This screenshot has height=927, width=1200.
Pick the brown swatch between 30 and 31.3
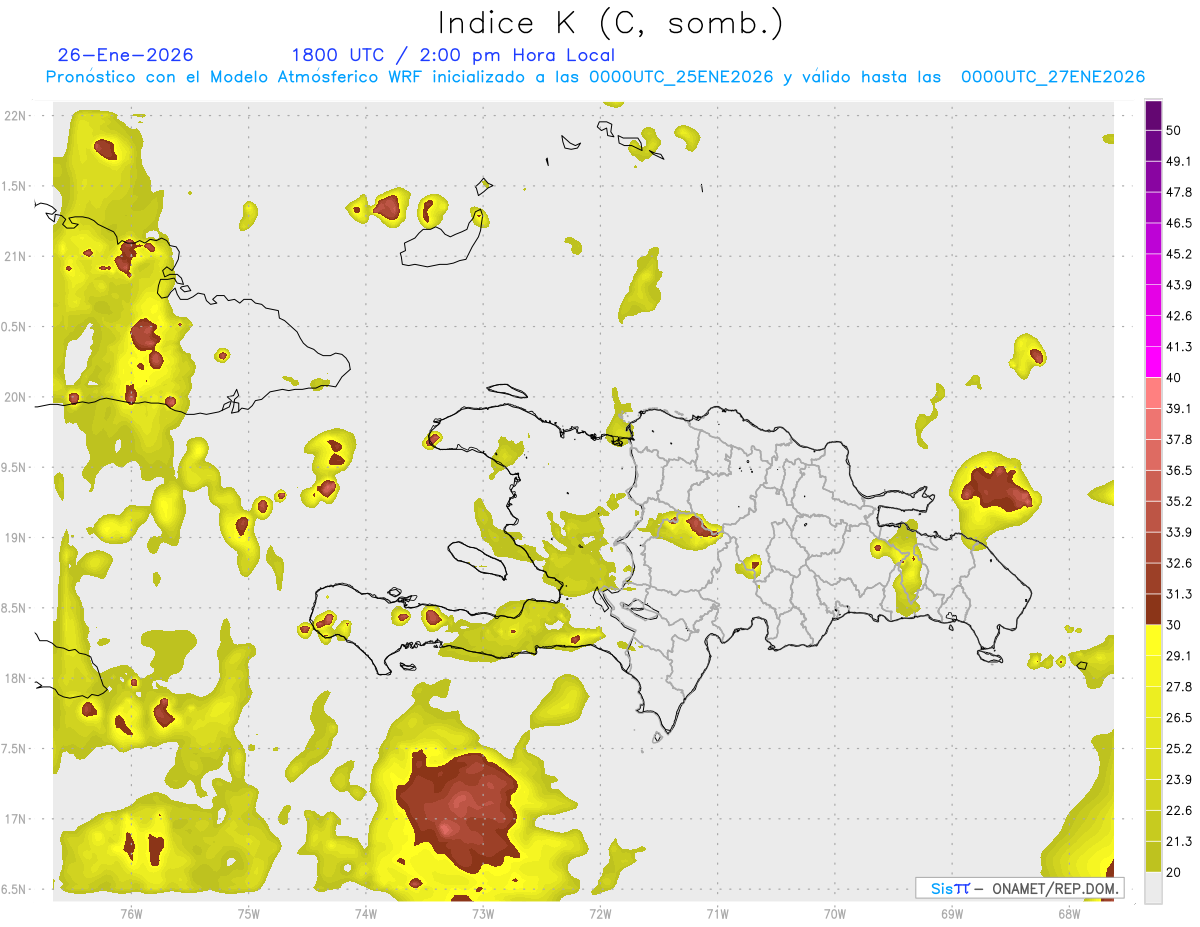pos(1153,609)
